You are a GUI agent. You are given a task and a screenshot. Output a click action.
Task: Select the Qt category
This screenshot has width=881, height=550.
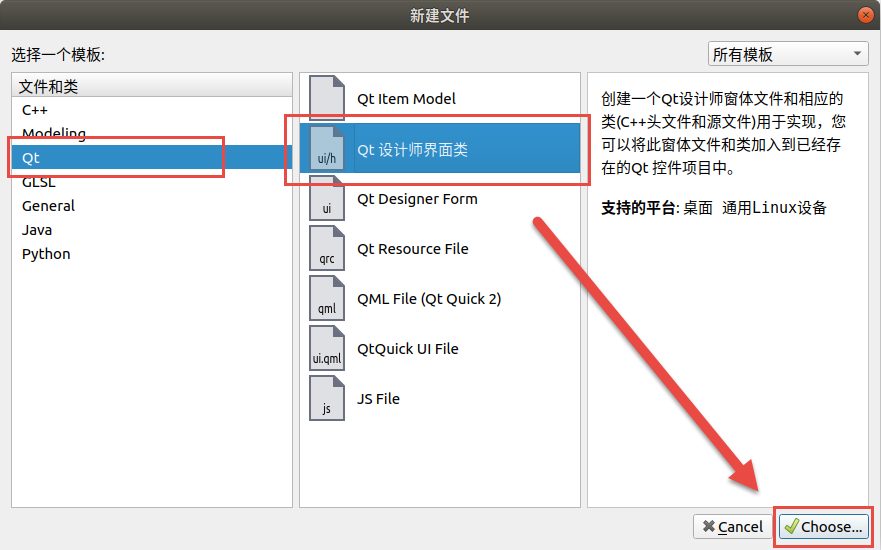(x=152, y=157)
